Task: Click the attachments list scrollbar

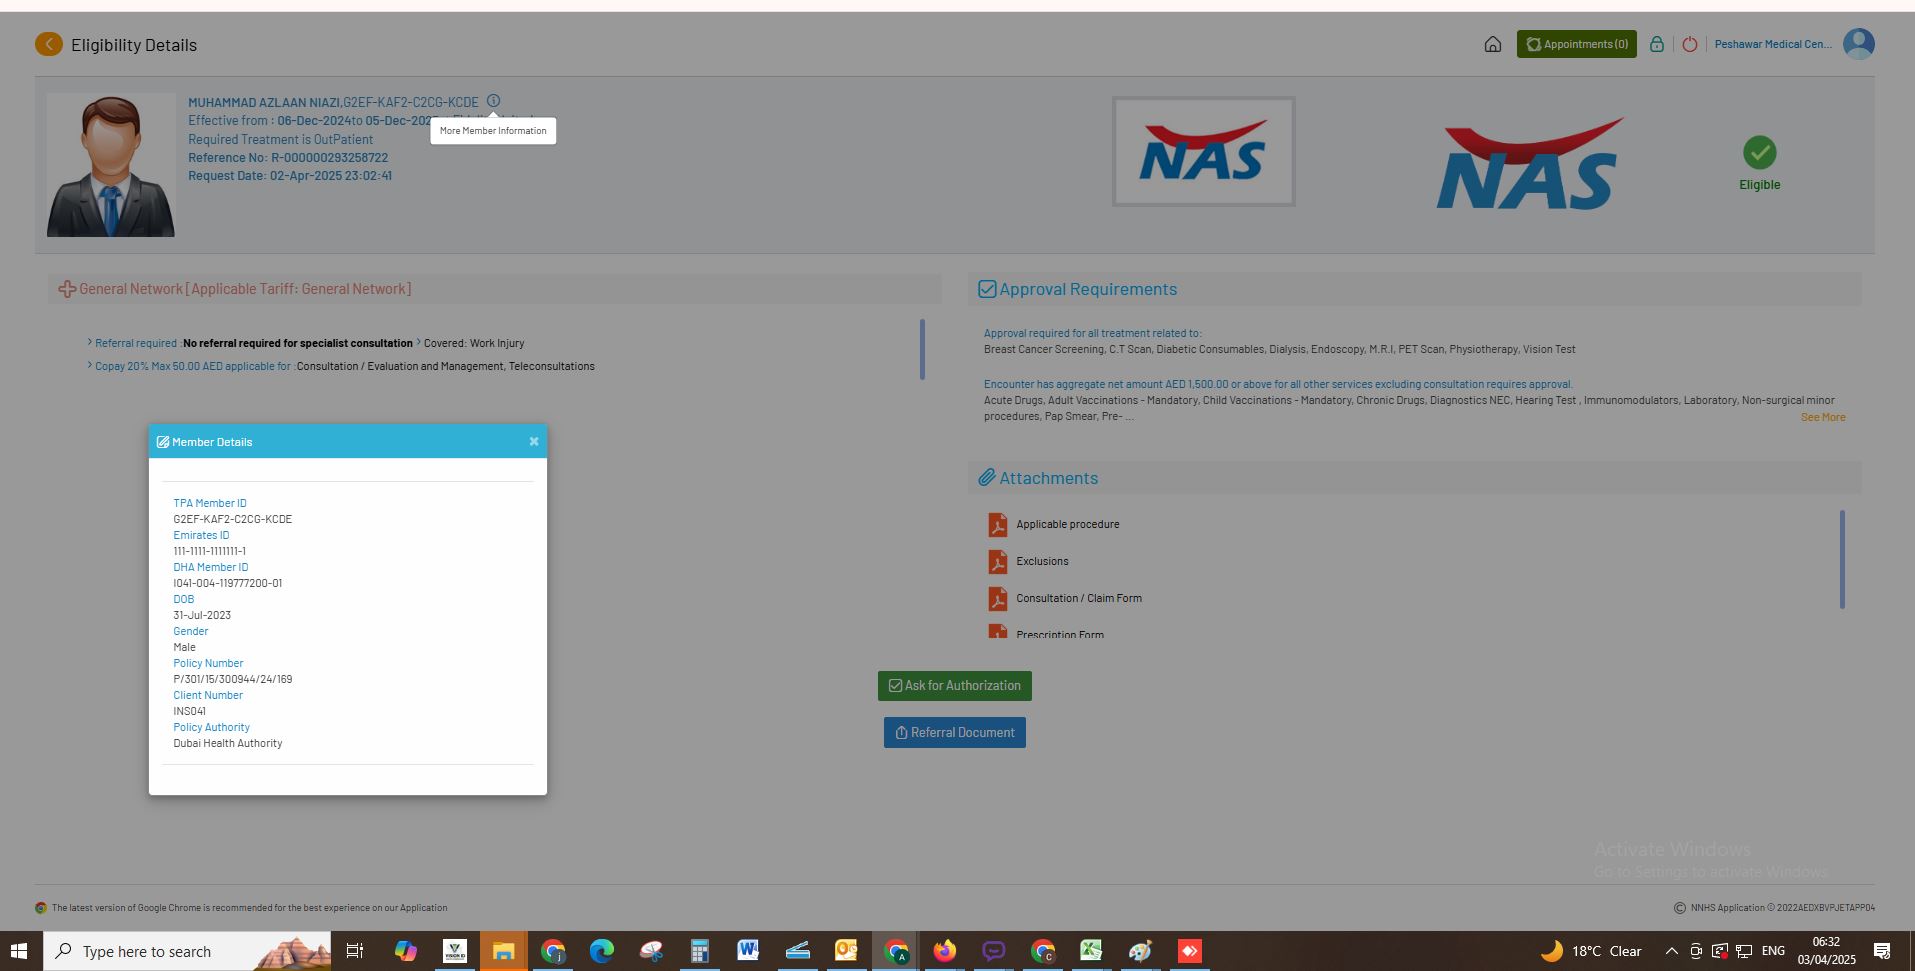Action: (x=1842, y=559)
